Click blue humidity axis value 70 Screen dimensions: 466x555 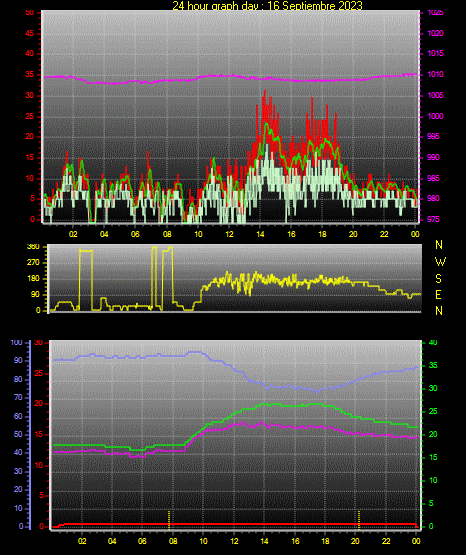pyautogui.click(x=18, y=397)
